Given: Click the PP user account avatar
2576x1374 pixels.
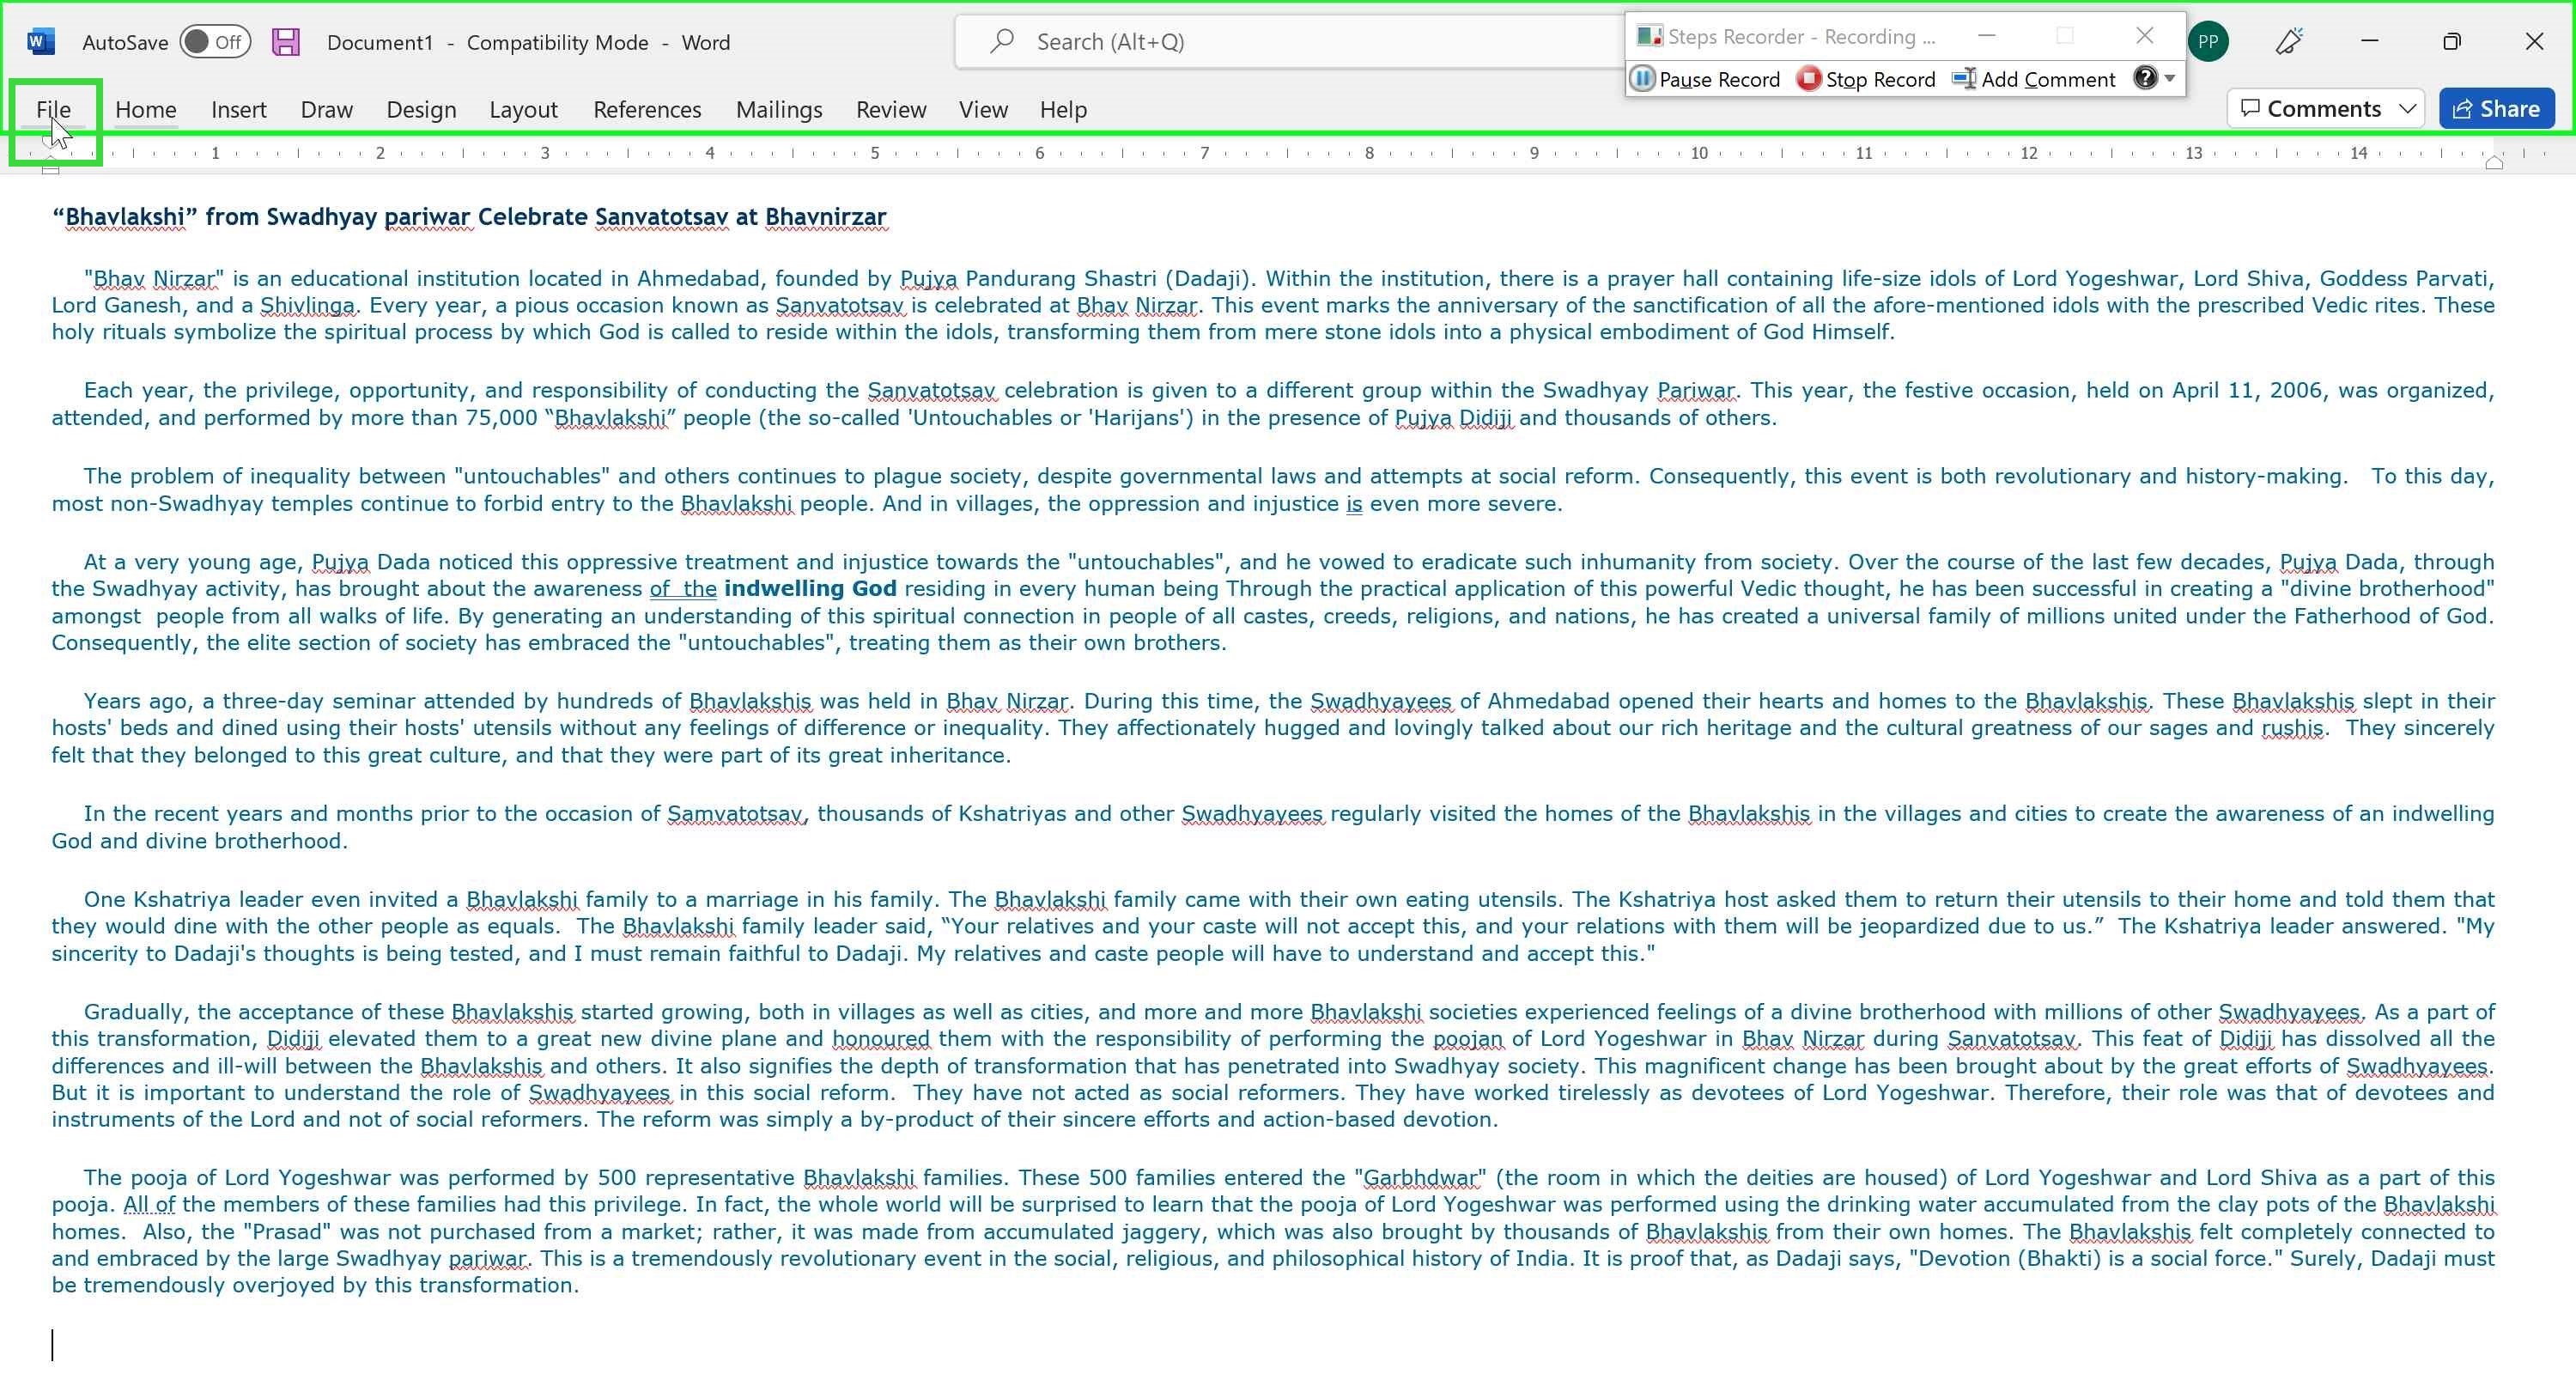Looking at the screenshot, I should tap(2208, 42).
